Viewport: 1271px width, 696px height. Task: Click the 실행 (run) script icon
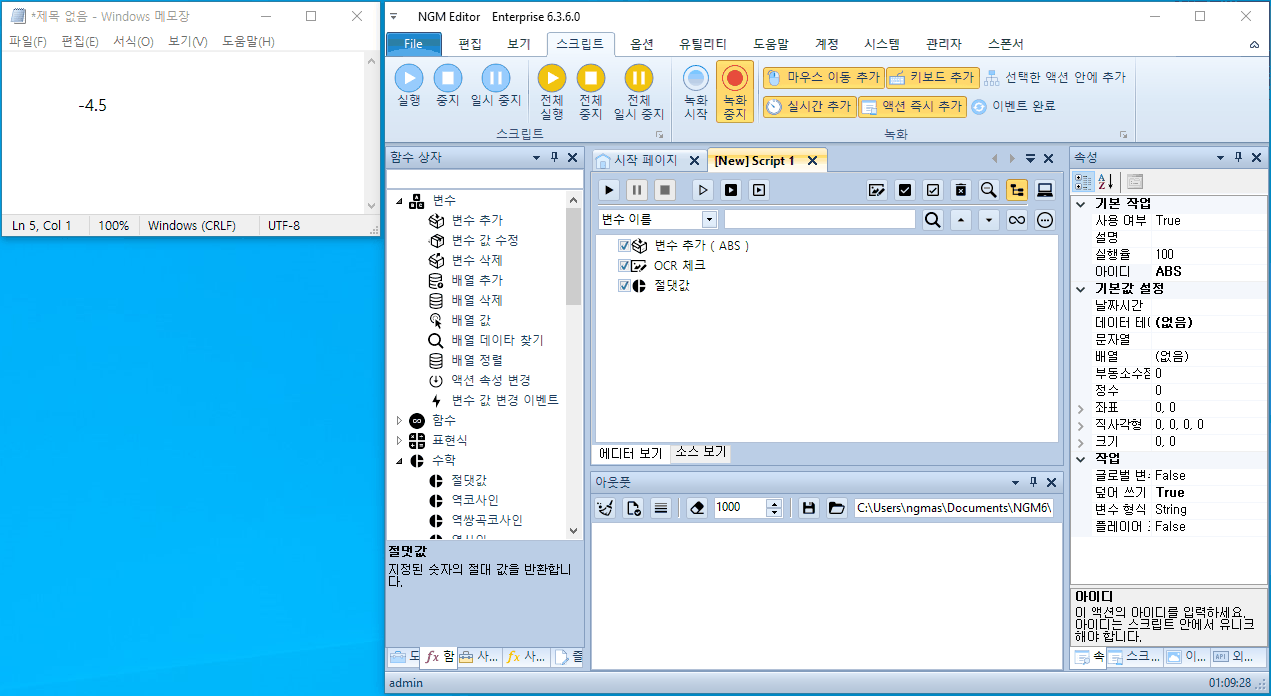[409, 78]
